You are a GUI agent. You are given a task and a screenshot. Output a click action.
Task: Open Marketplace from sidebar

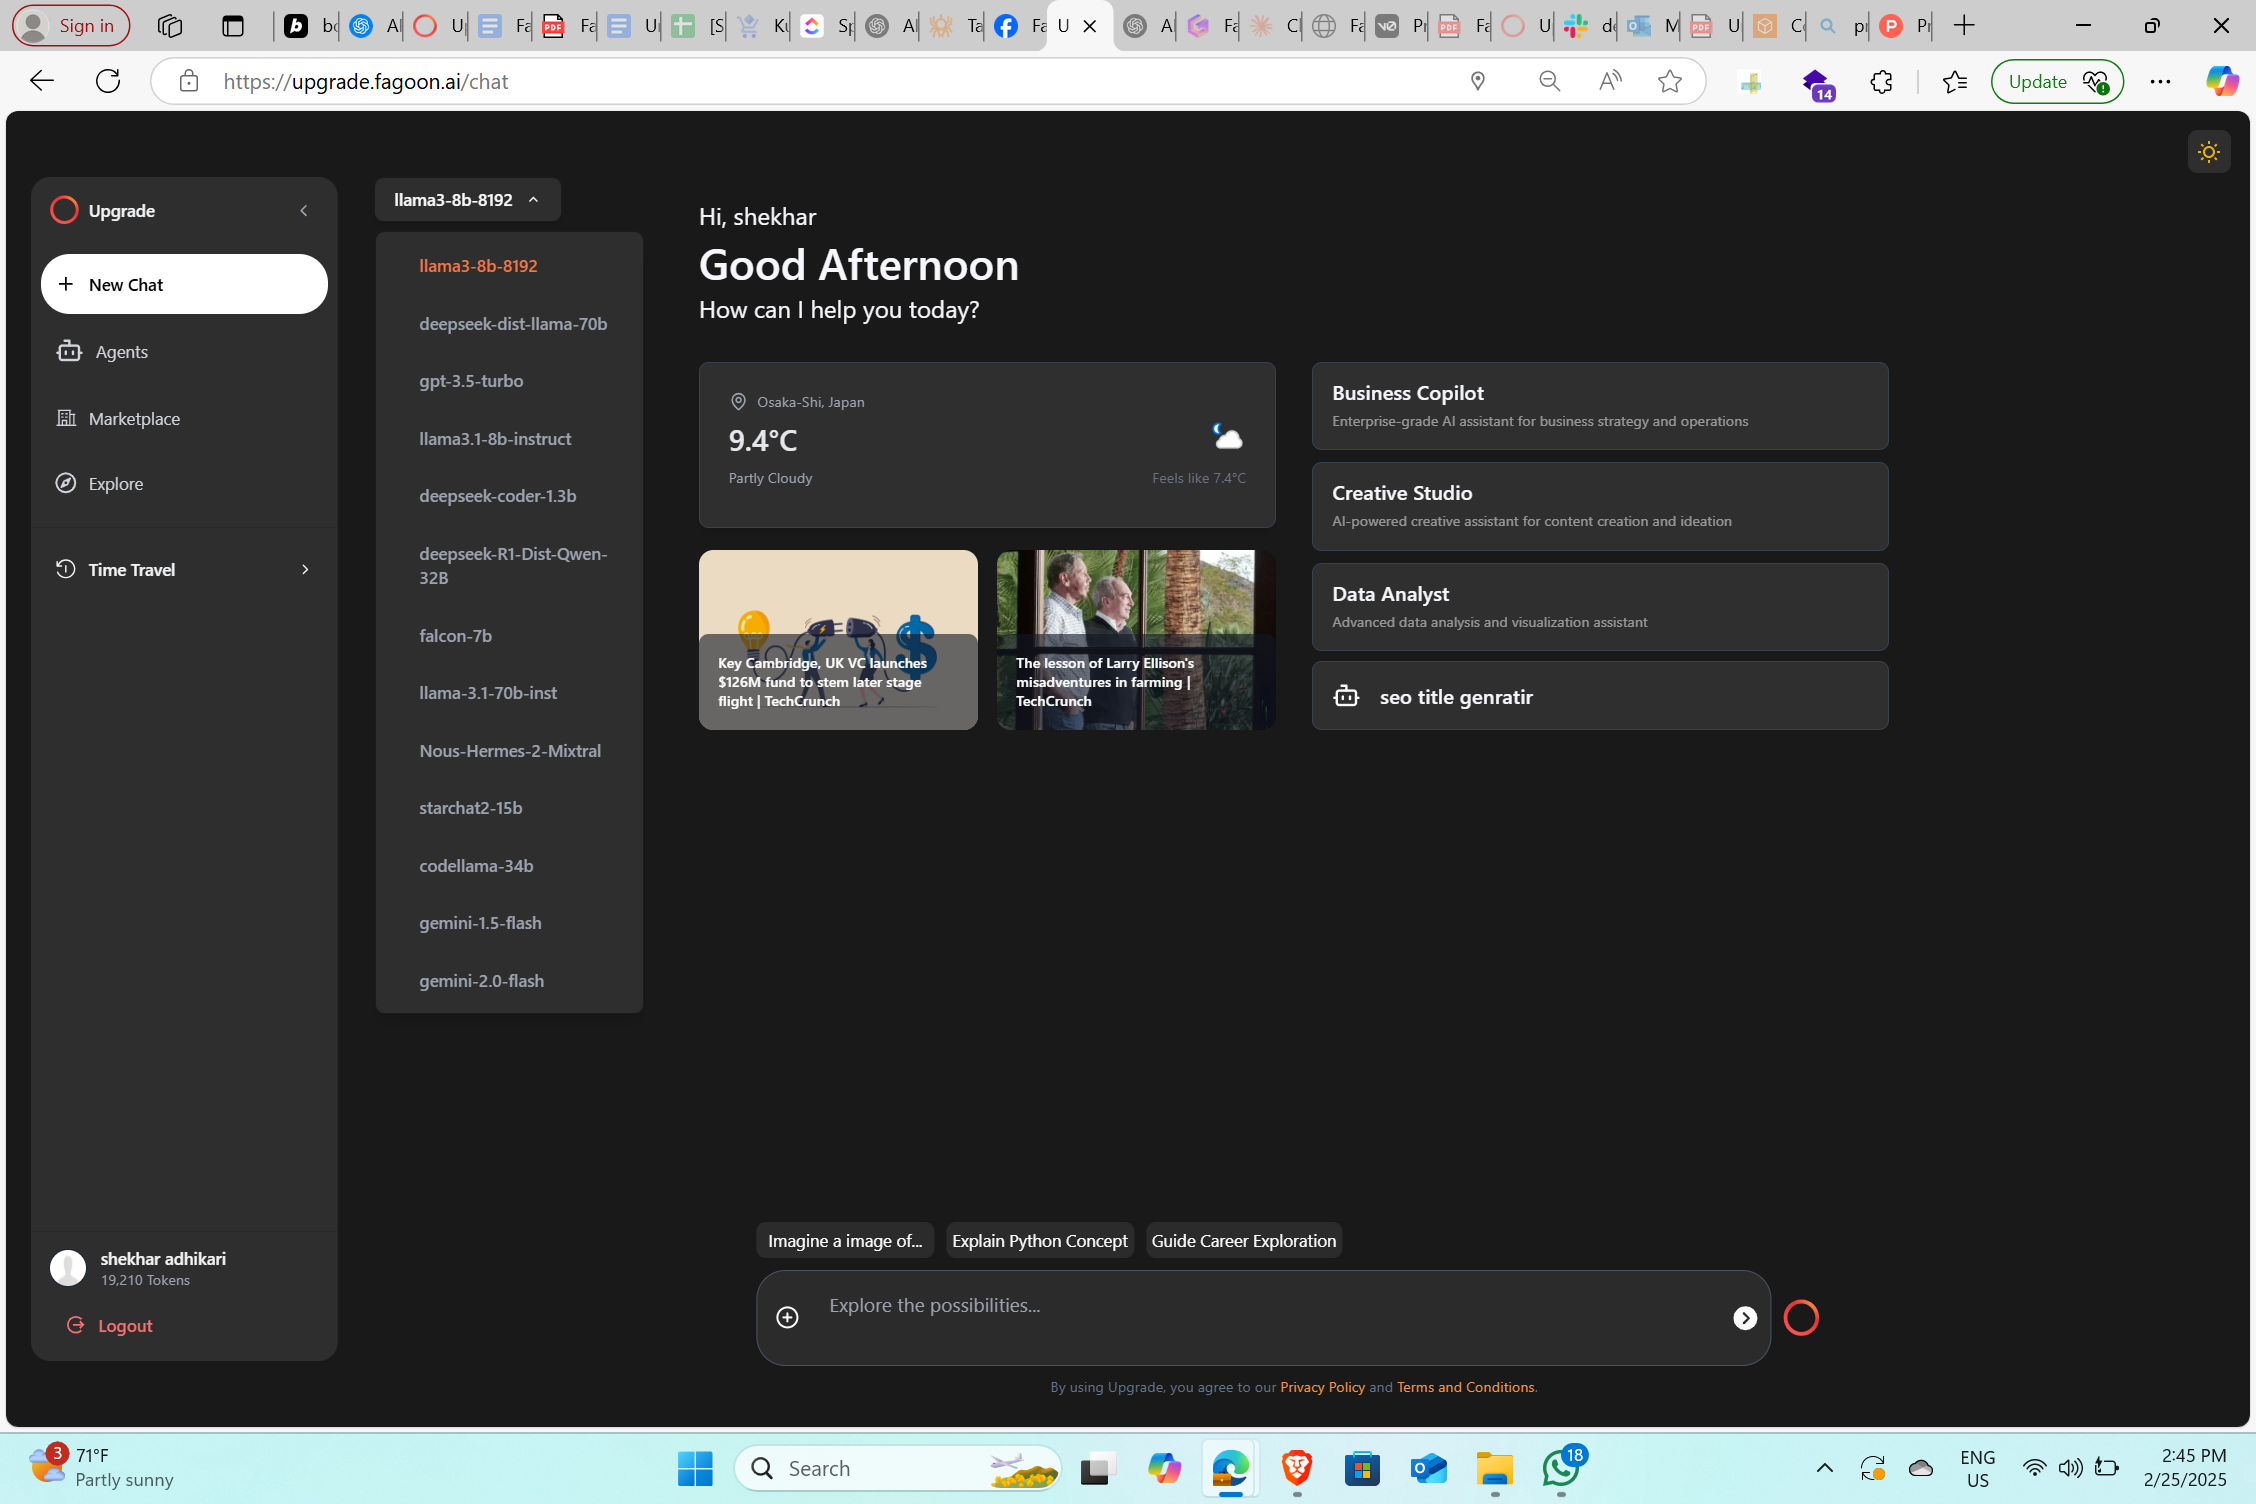click(133, 419)
